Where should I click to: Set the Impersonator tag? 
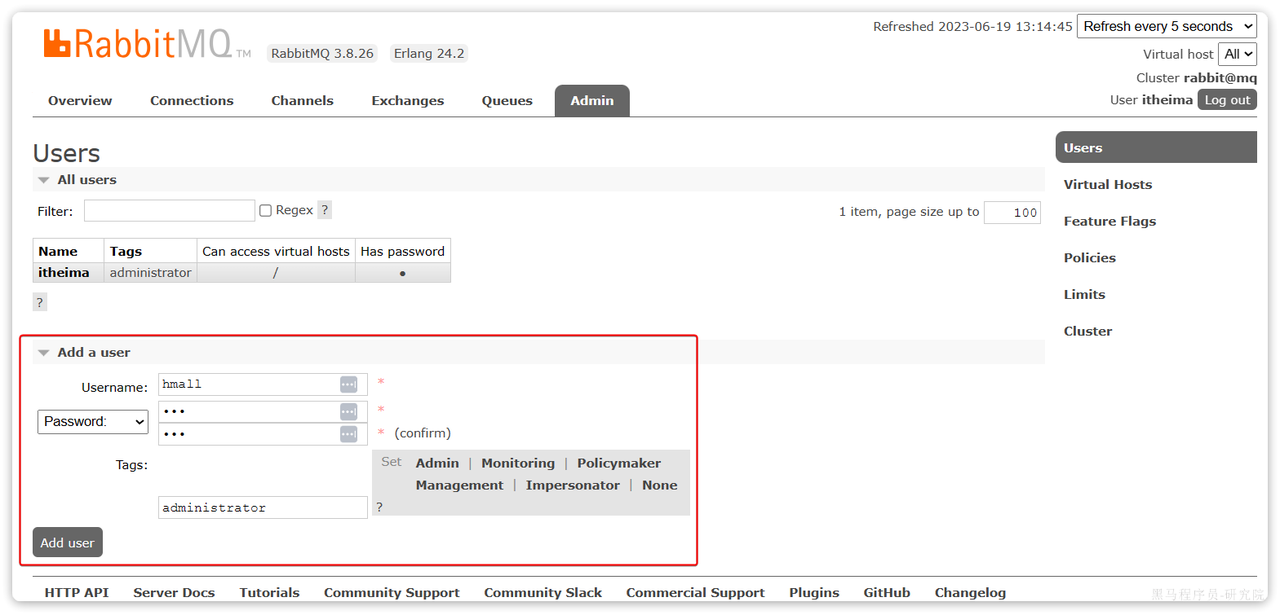click(573, 485)
